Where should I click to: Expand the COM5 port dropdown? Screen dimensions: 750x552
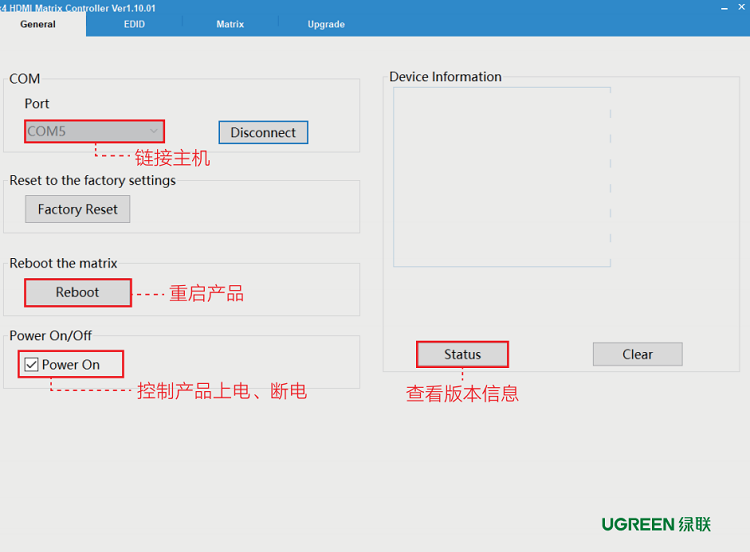[x=153, y=131]
